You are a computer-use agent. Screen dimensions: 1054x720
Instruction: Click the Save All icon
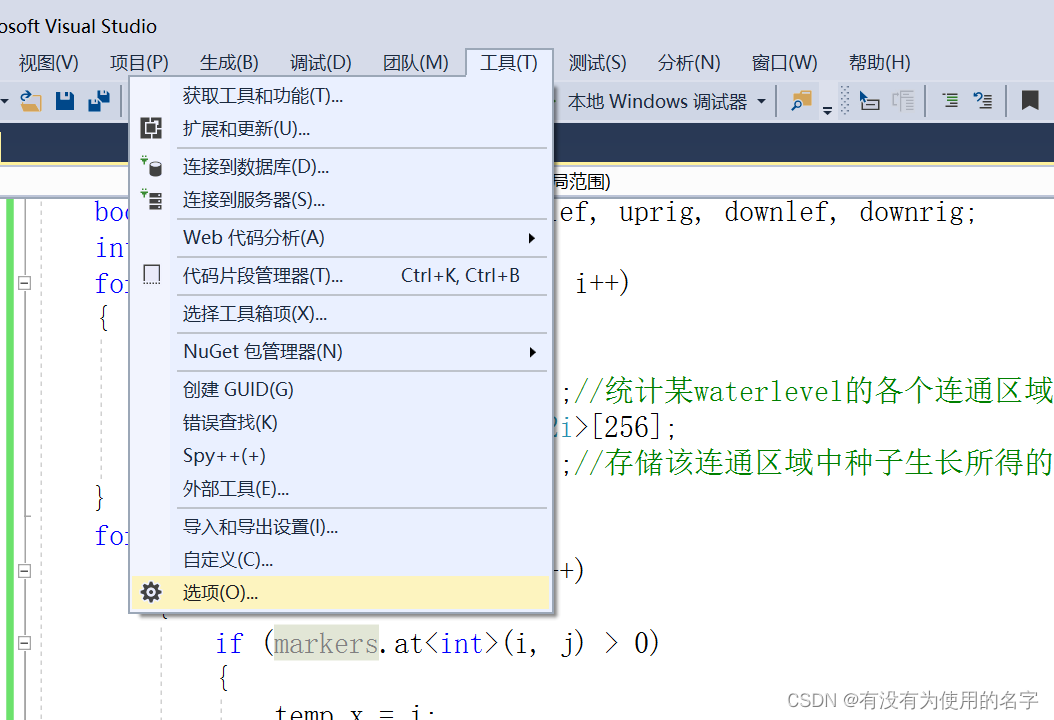99,101
